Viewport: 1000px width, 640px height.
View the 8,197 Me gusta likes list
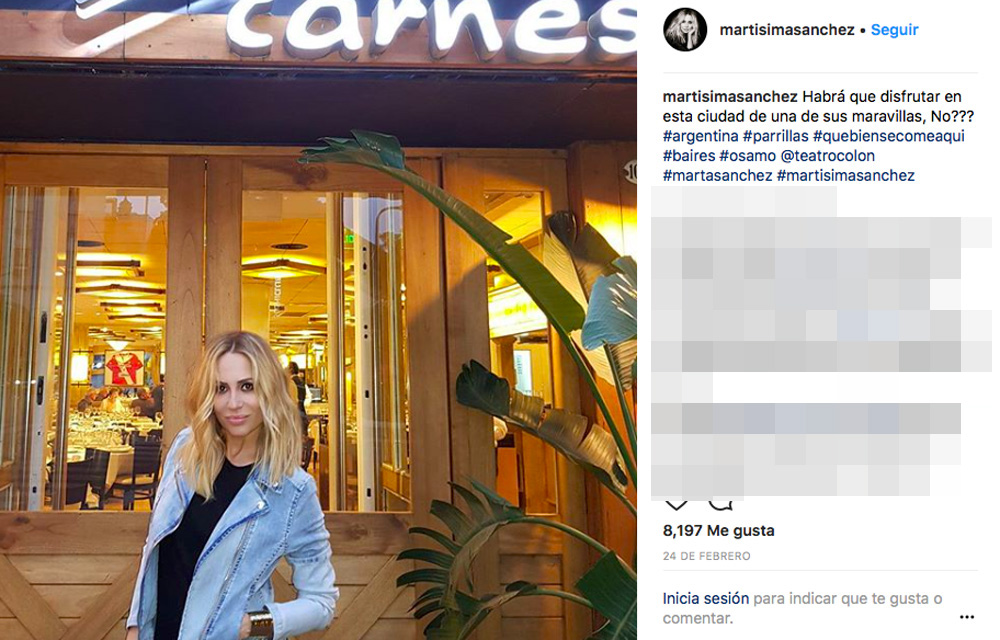[x=719, y=530]
